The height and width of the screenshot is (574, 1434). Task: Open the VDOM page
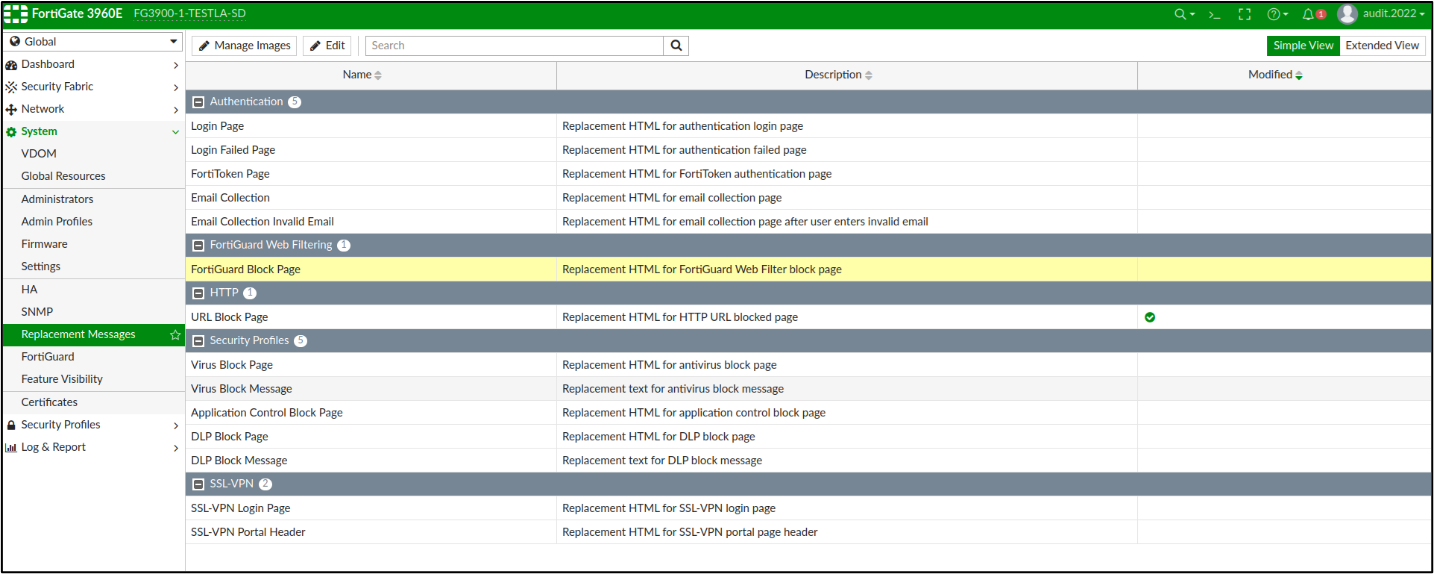point(93,154)
